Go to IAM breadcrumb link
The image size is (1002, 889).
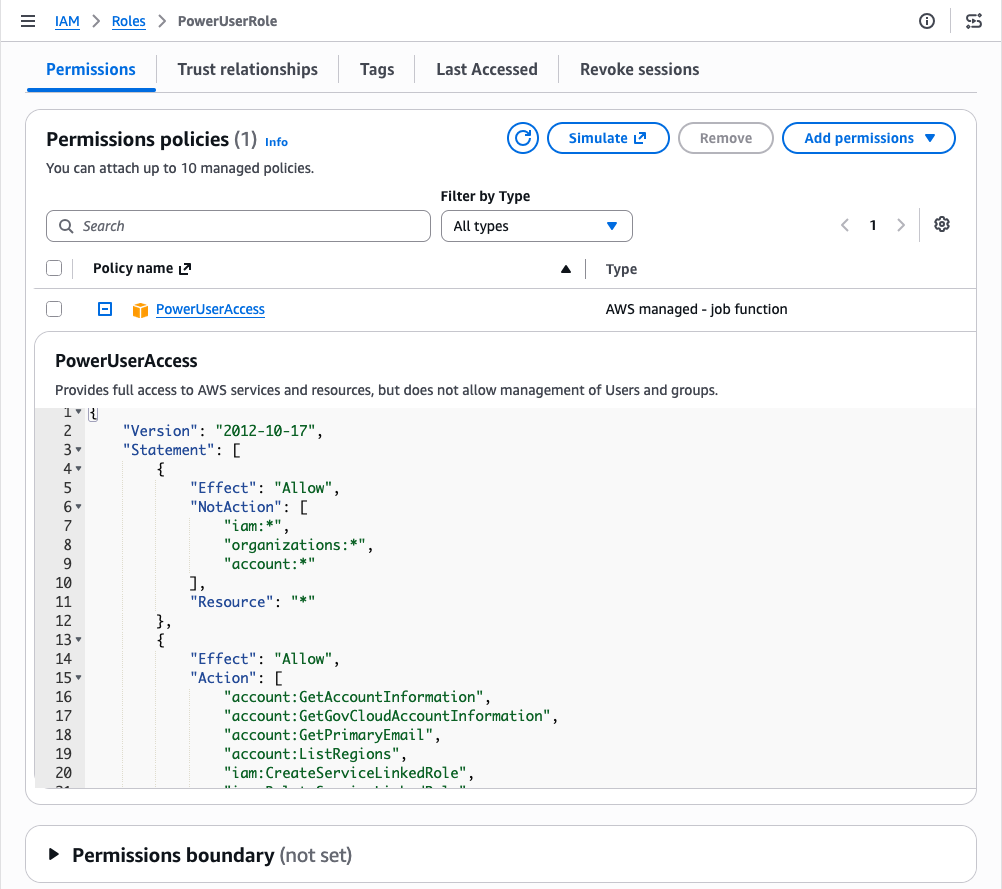coord(67,21)
